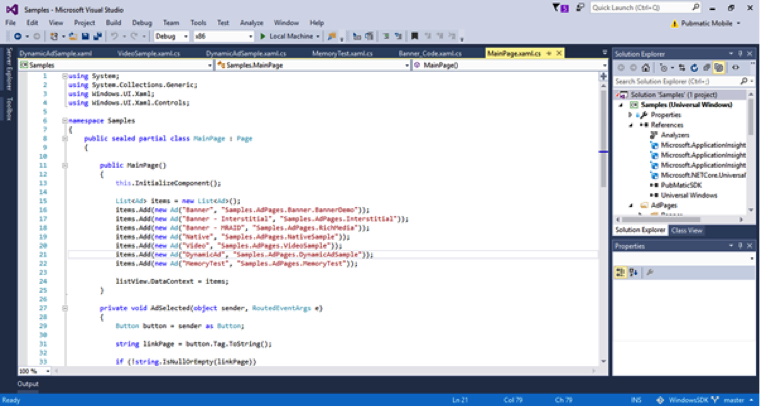This screenshot has height=407, width=760.
Task: Collapse the AdPages folder node
Action: [631, 205]
